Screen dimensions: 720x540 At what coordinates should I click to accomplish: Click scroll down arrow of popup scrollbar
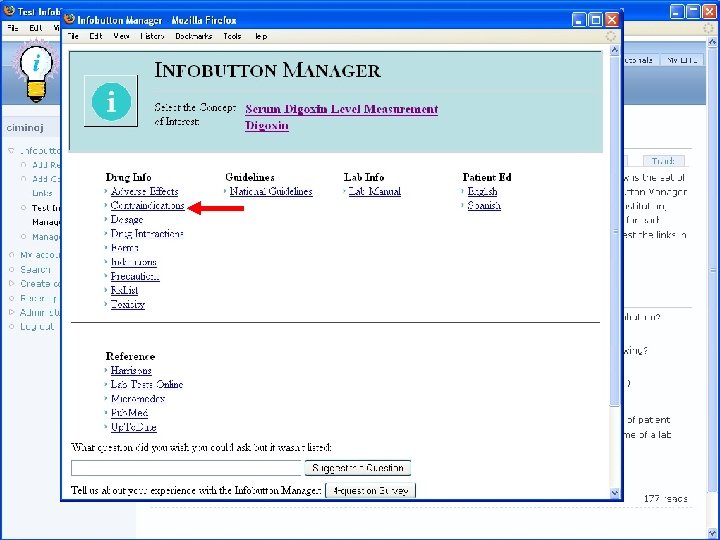pyautogui.click(x=615, y=493)
